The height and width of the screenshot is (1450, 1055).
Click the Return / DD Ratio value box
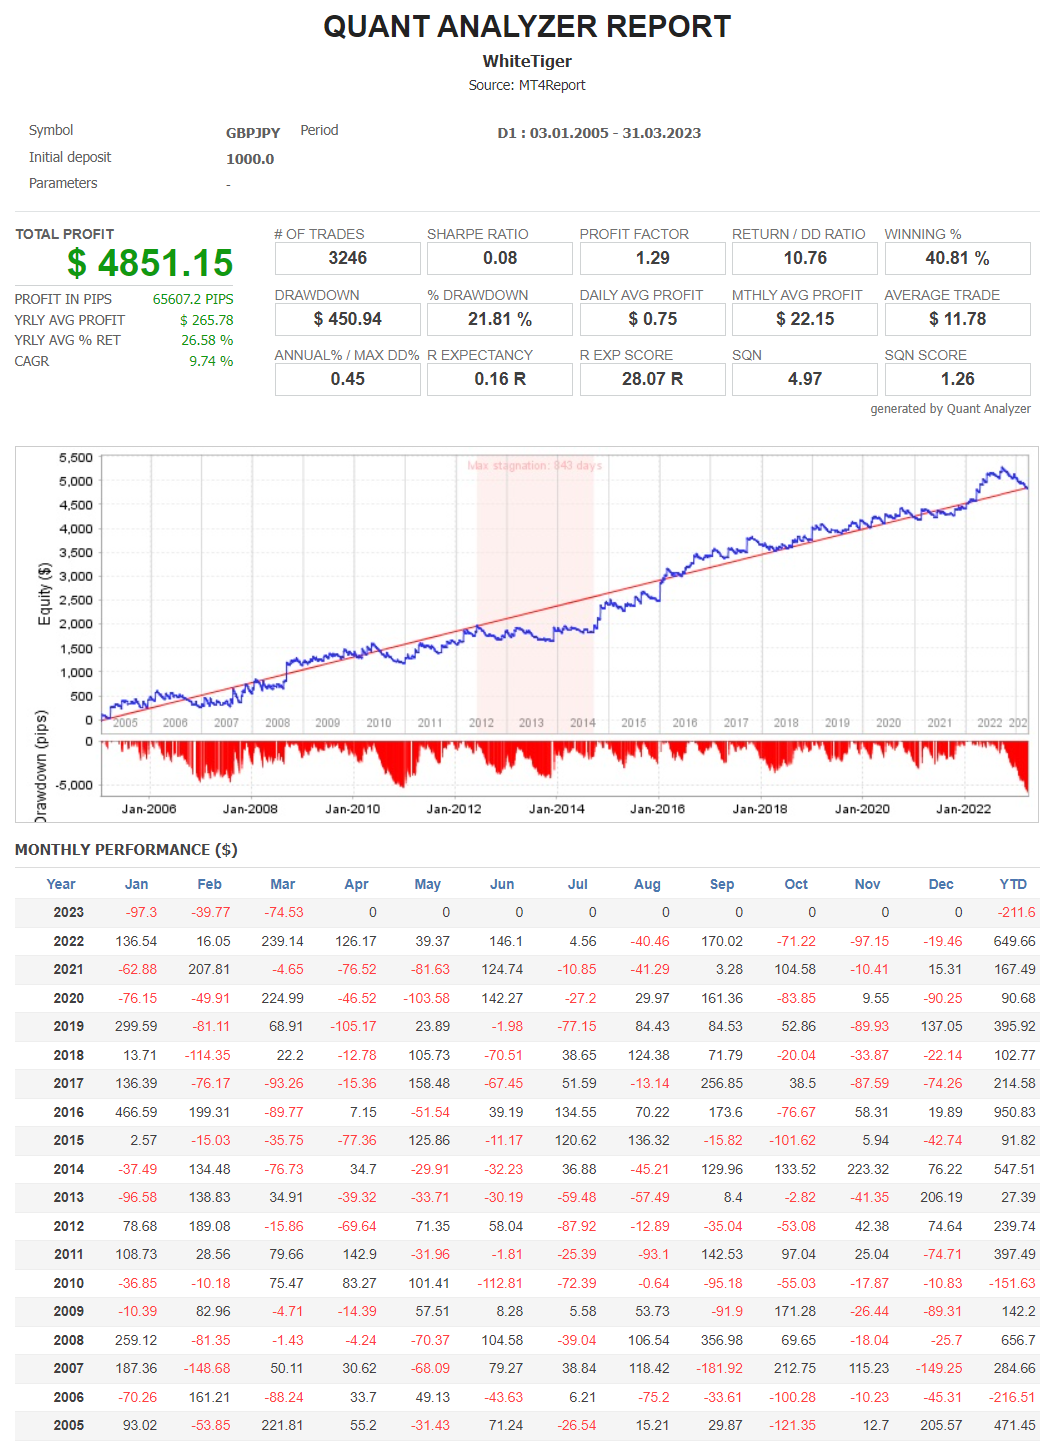click(805, 258)
